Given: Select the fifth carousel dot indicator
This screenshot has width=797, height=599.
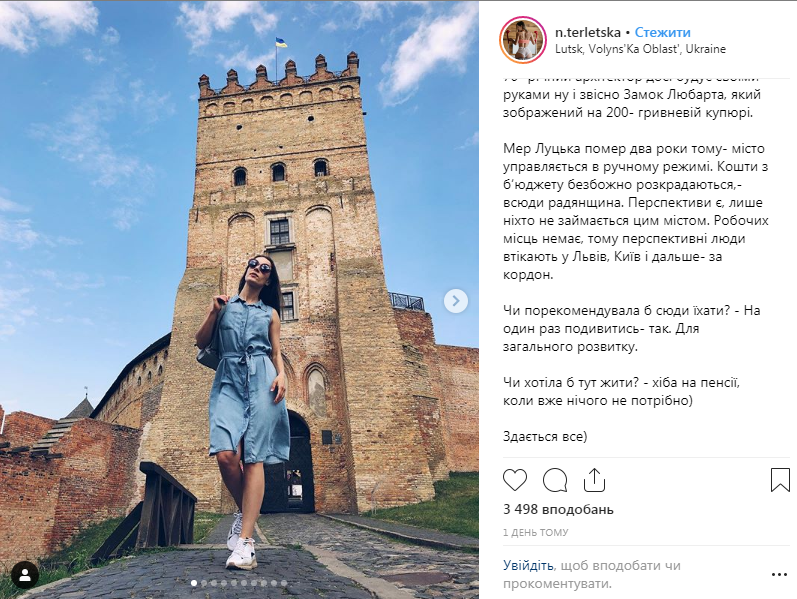Looking at the screenshot, I should 234,583.
